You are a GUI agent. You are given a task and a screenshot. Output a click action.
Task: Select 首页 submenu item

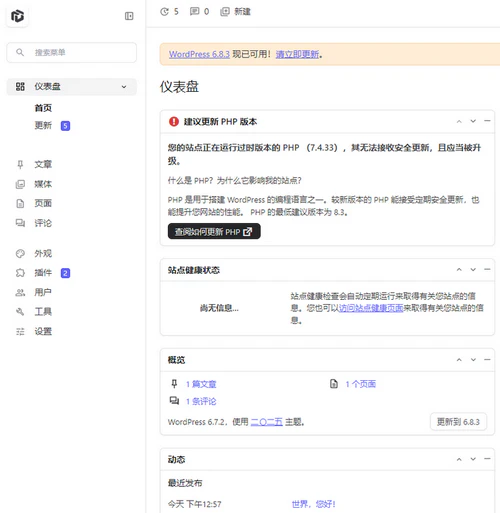click(43, 108)
